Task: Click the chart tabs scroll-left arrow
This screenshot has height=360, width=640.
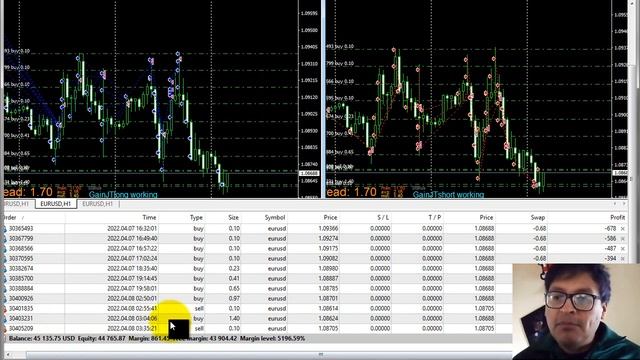Action: coord(615,203)
